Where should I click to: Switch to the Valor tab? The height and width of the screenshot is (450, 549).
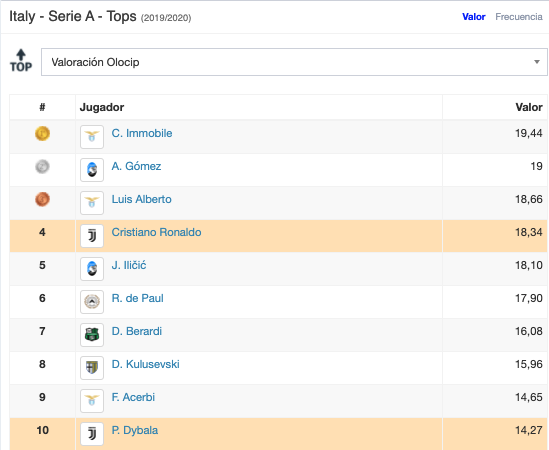[x=473, y=17]
